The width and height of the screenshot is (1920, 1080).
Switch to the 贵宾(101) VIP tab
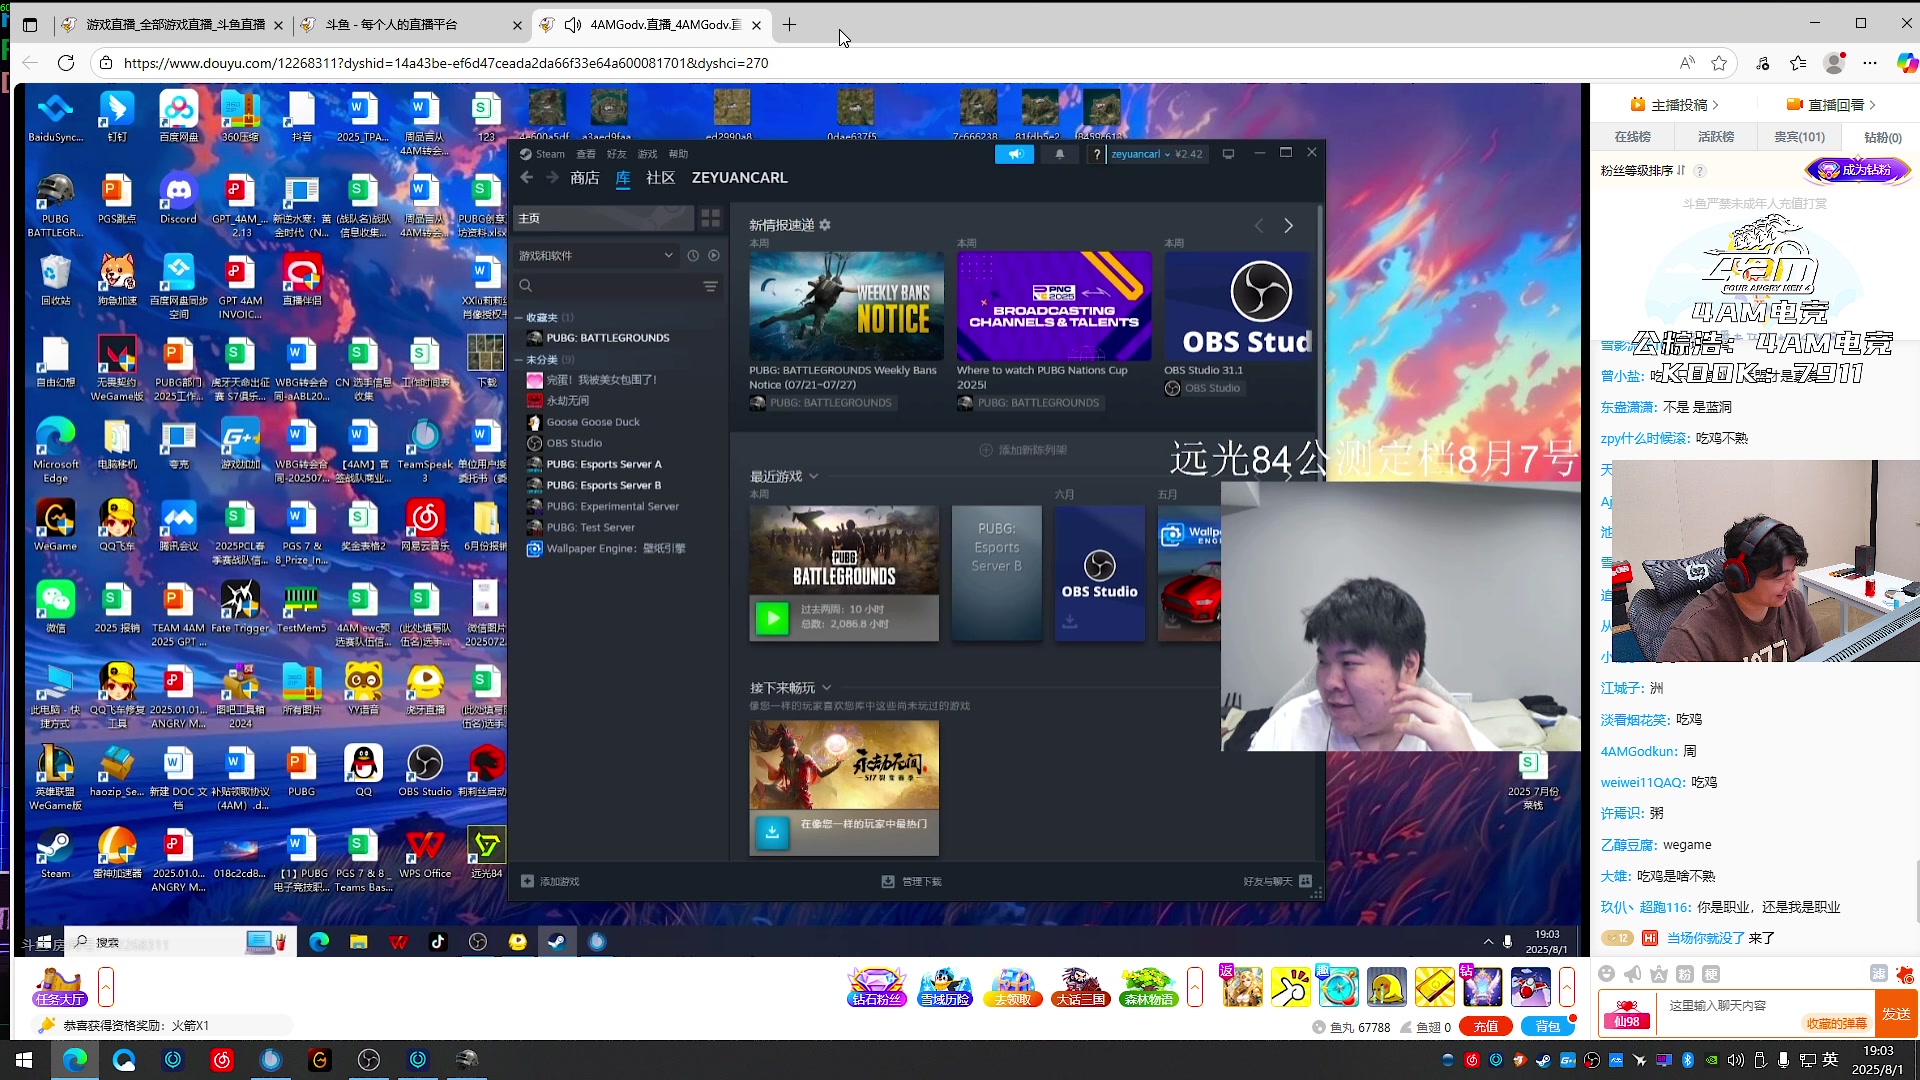point(1799,137)
